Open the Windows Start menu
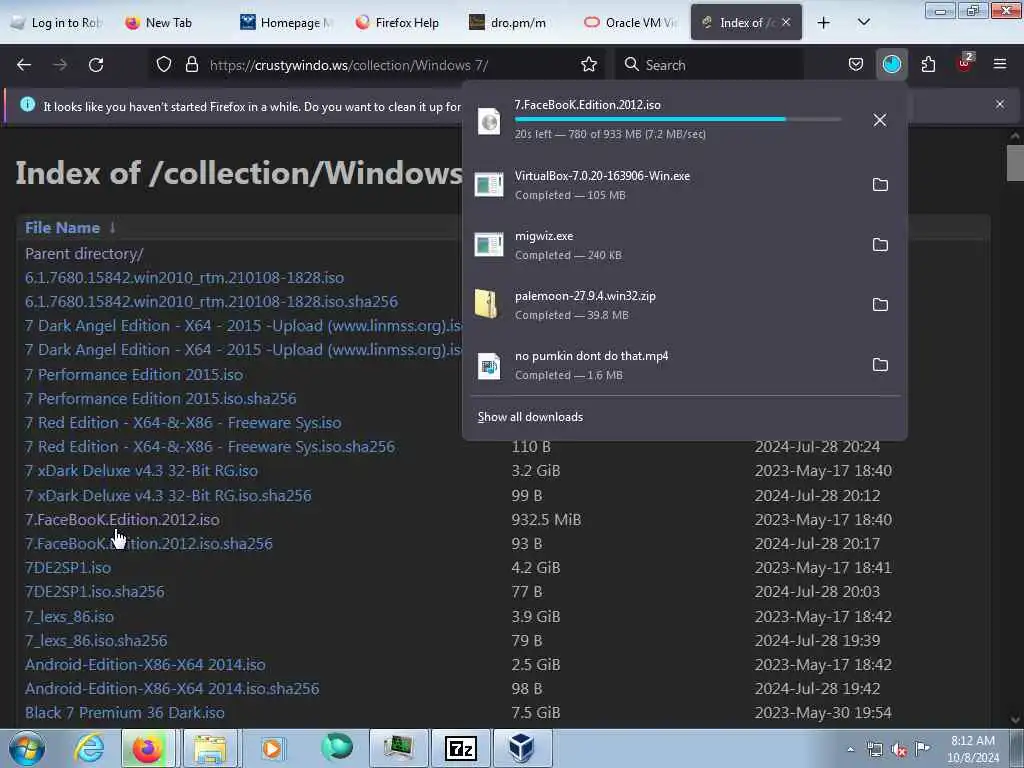Viewport: 1024px width, 768px height. [x=27, y=748]
